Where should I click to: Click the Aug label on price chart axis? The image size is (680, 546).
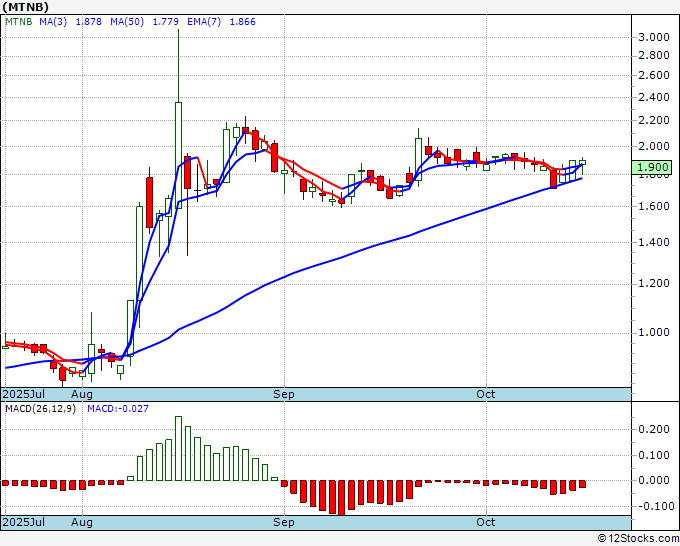pyautogui.click(x=82, y=394)
